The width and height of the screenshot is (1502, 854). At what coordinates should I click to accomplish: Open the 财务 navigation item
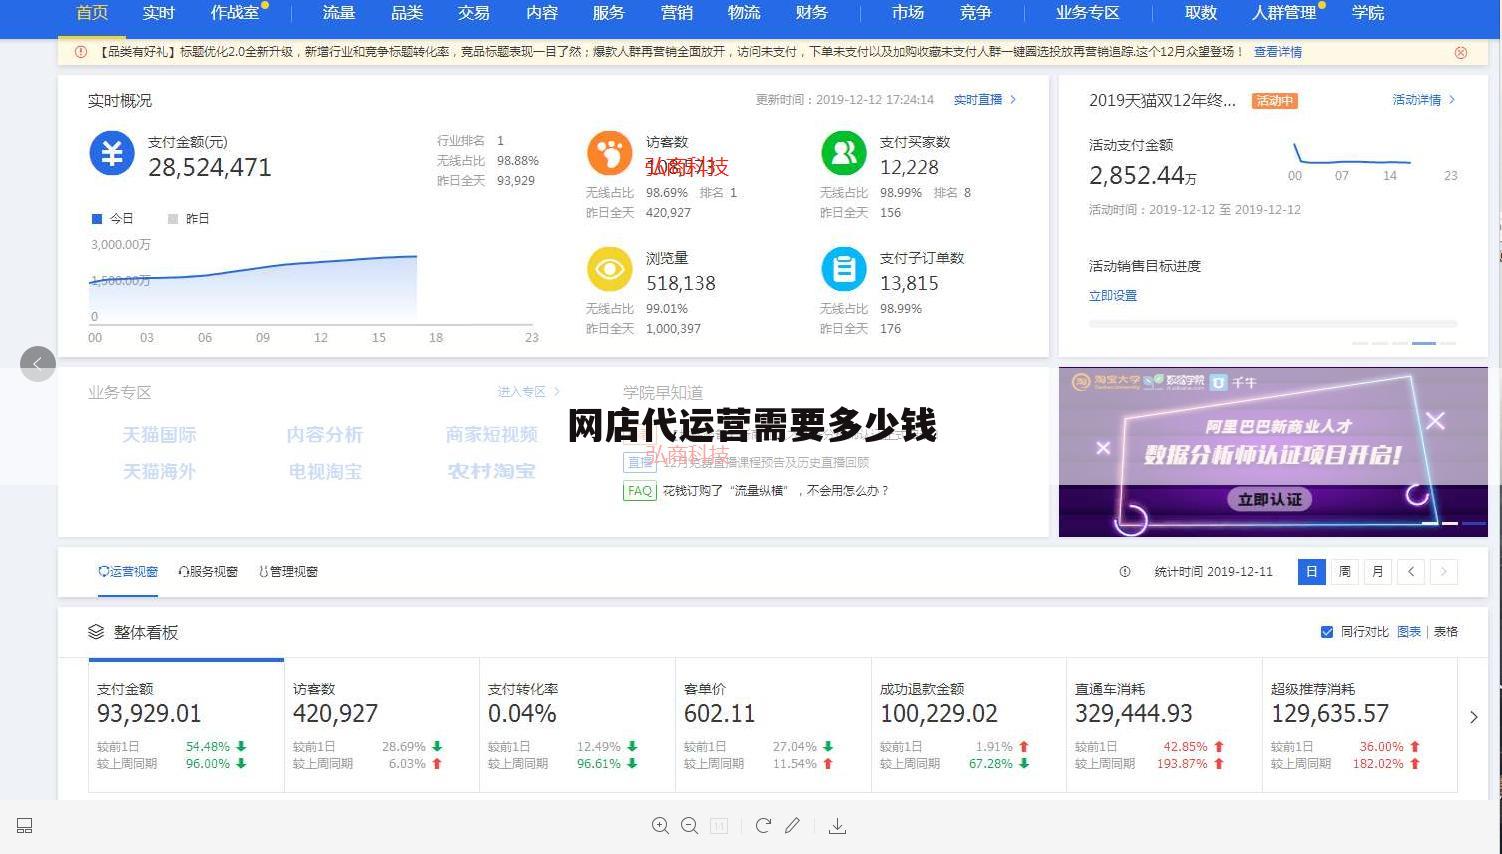click(812, 13)
